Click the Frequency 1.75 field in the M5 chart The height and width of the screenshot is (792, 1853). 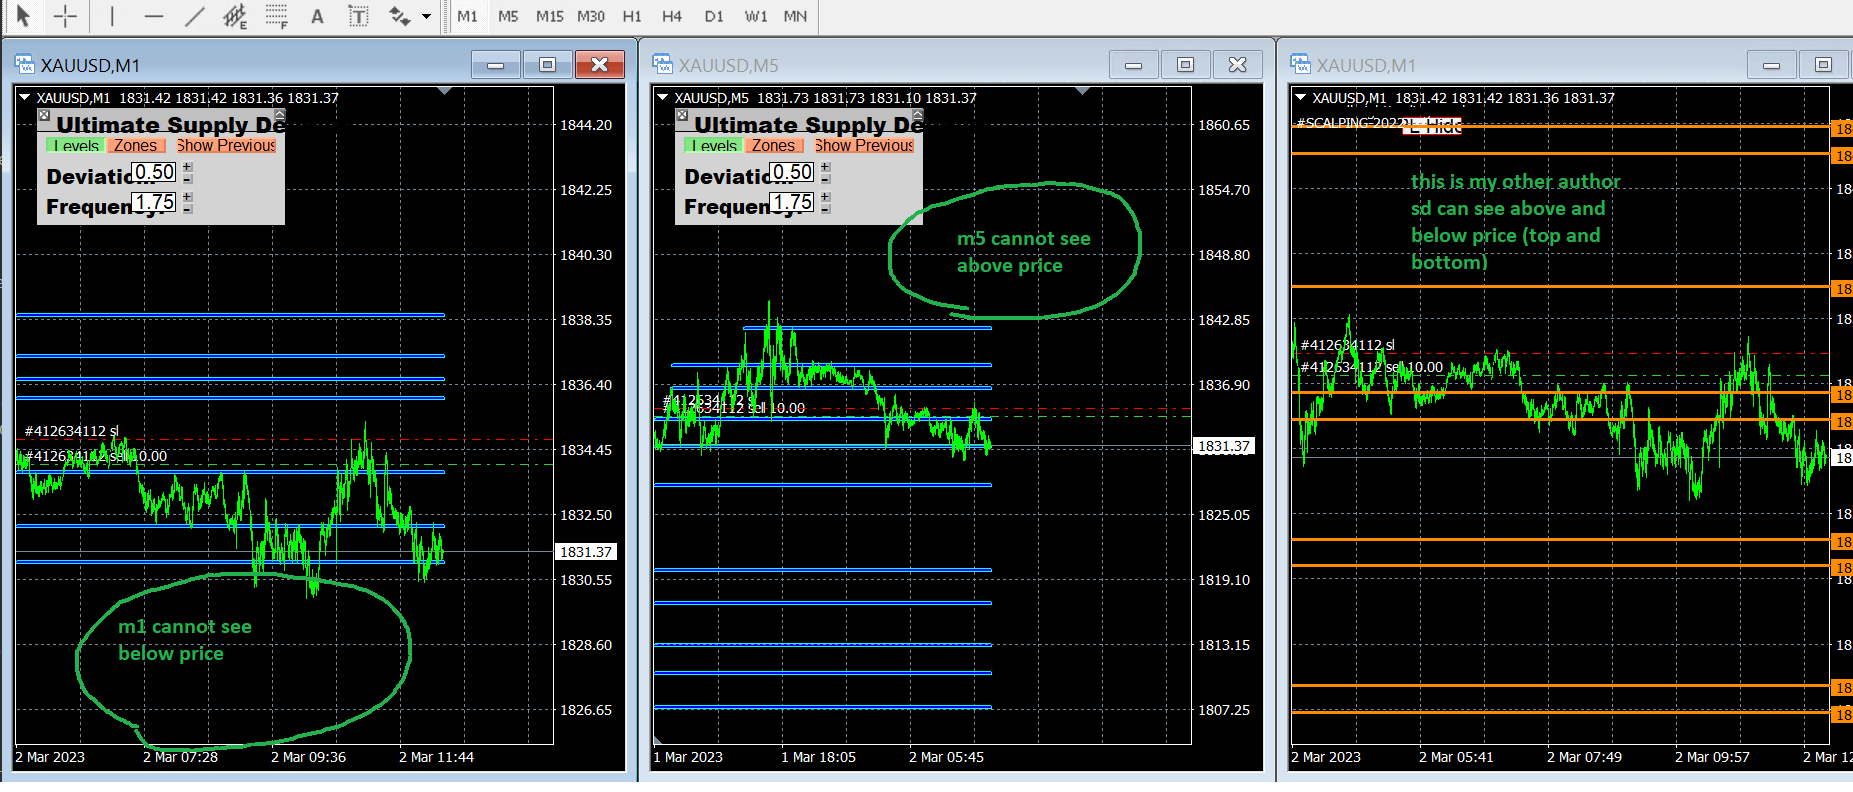[793, 202]
